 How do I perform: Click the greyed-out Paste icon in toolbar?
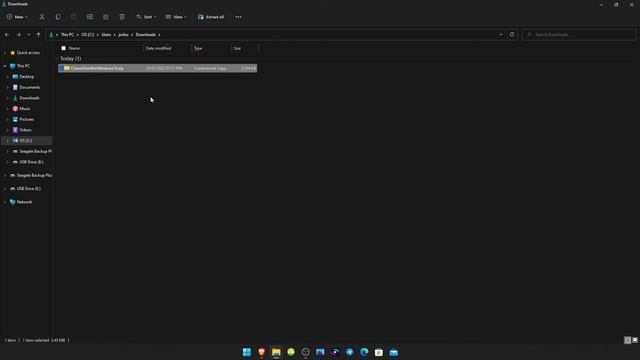pyautogui.click(x=74, y=17)
